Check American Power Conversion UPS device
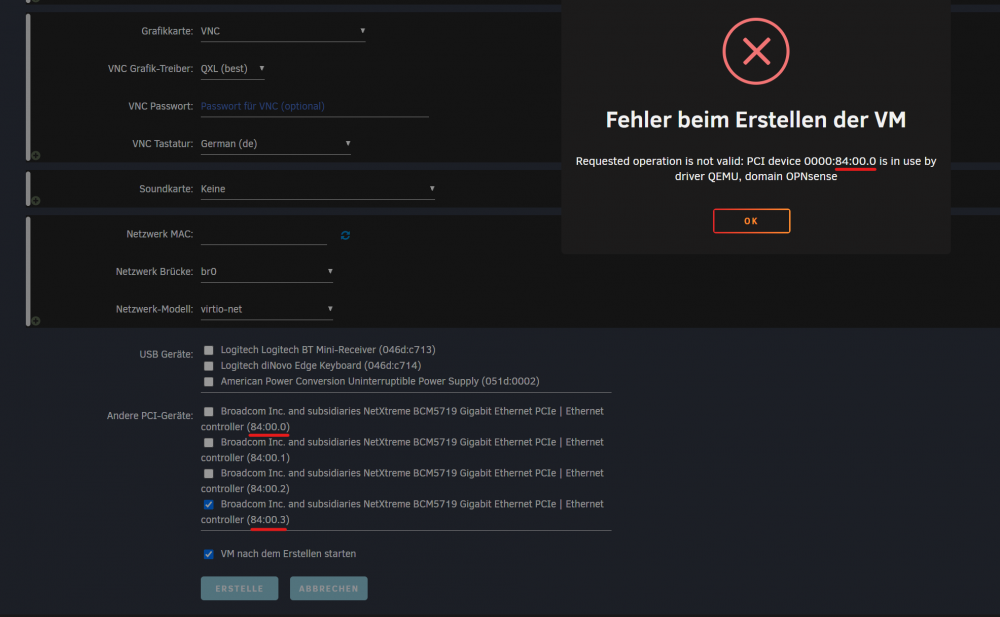This screenshot has height=617, width=1000. click(209, 382)
